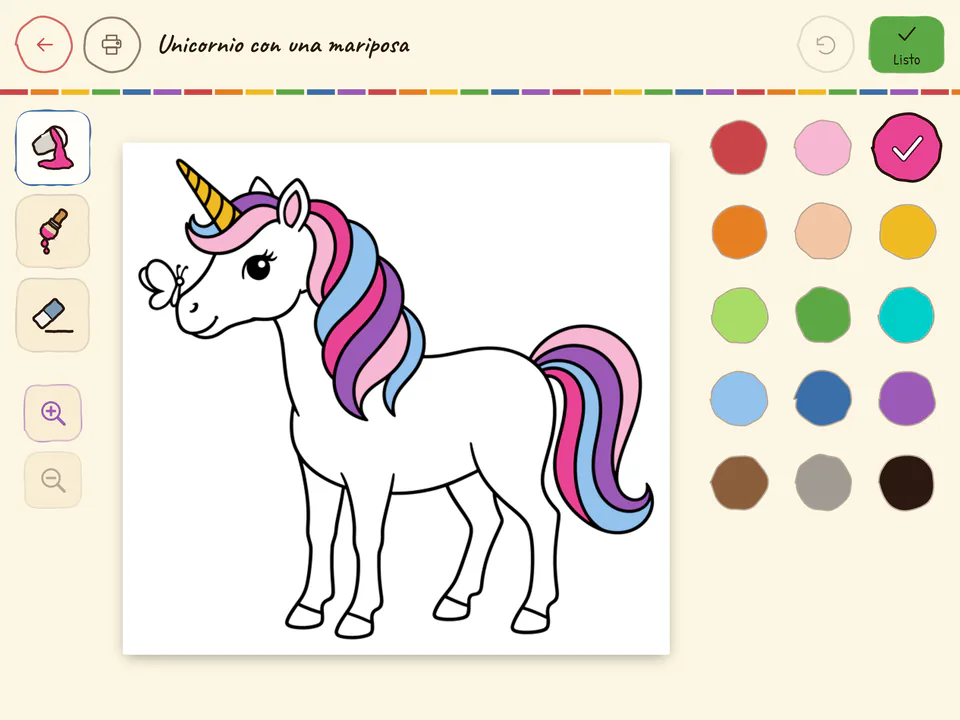Click the title Unicornio con una mariposa

pyautogui.click(x=284, y=45)
